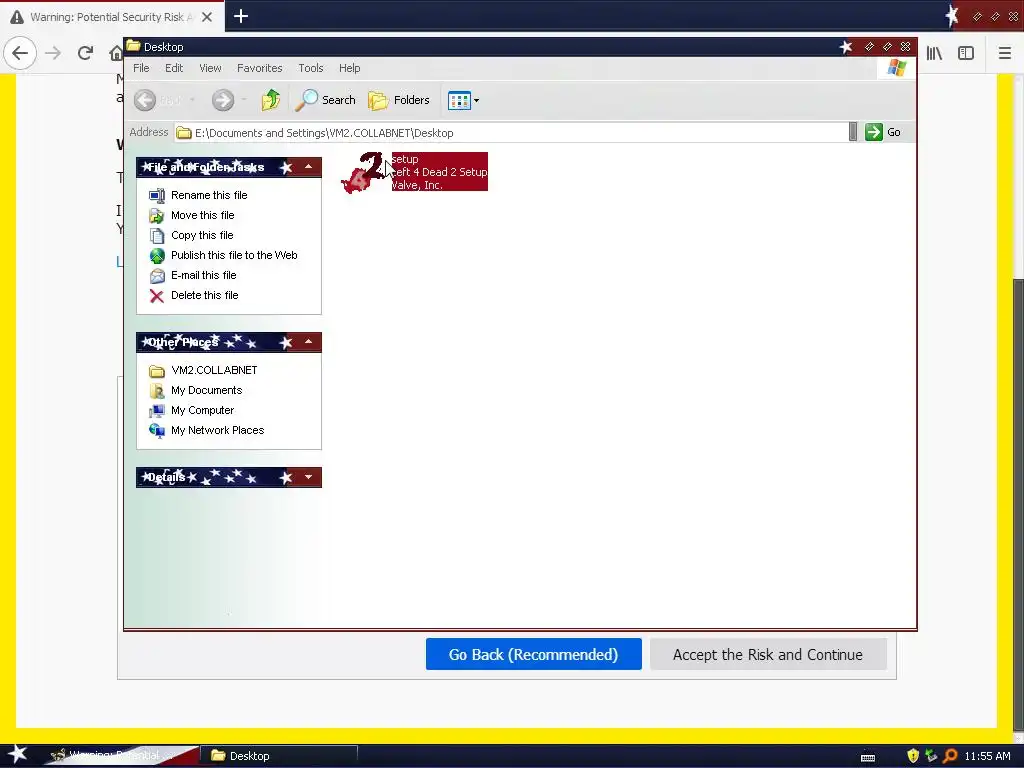Click the My Network Places icon
The width and height of the screenshot is (1024, 768).
[x=157, y=430]
